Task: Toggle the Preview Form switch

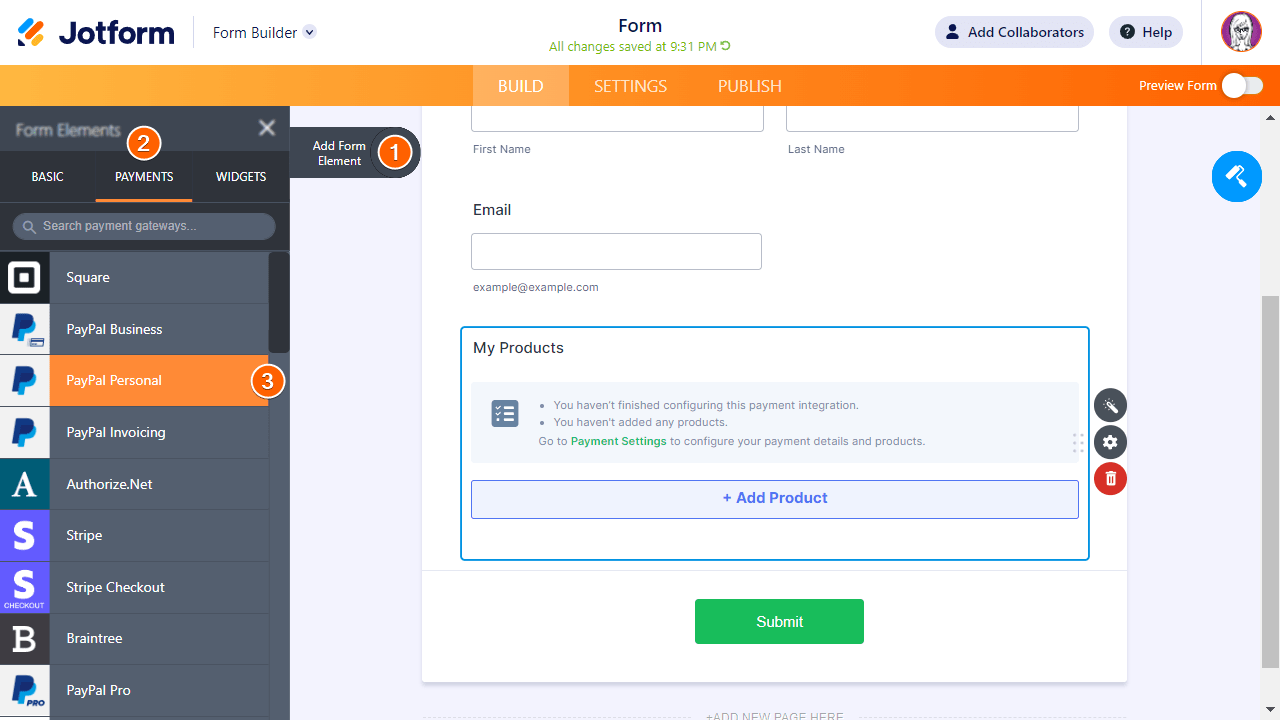Action: click(1242, 86)
